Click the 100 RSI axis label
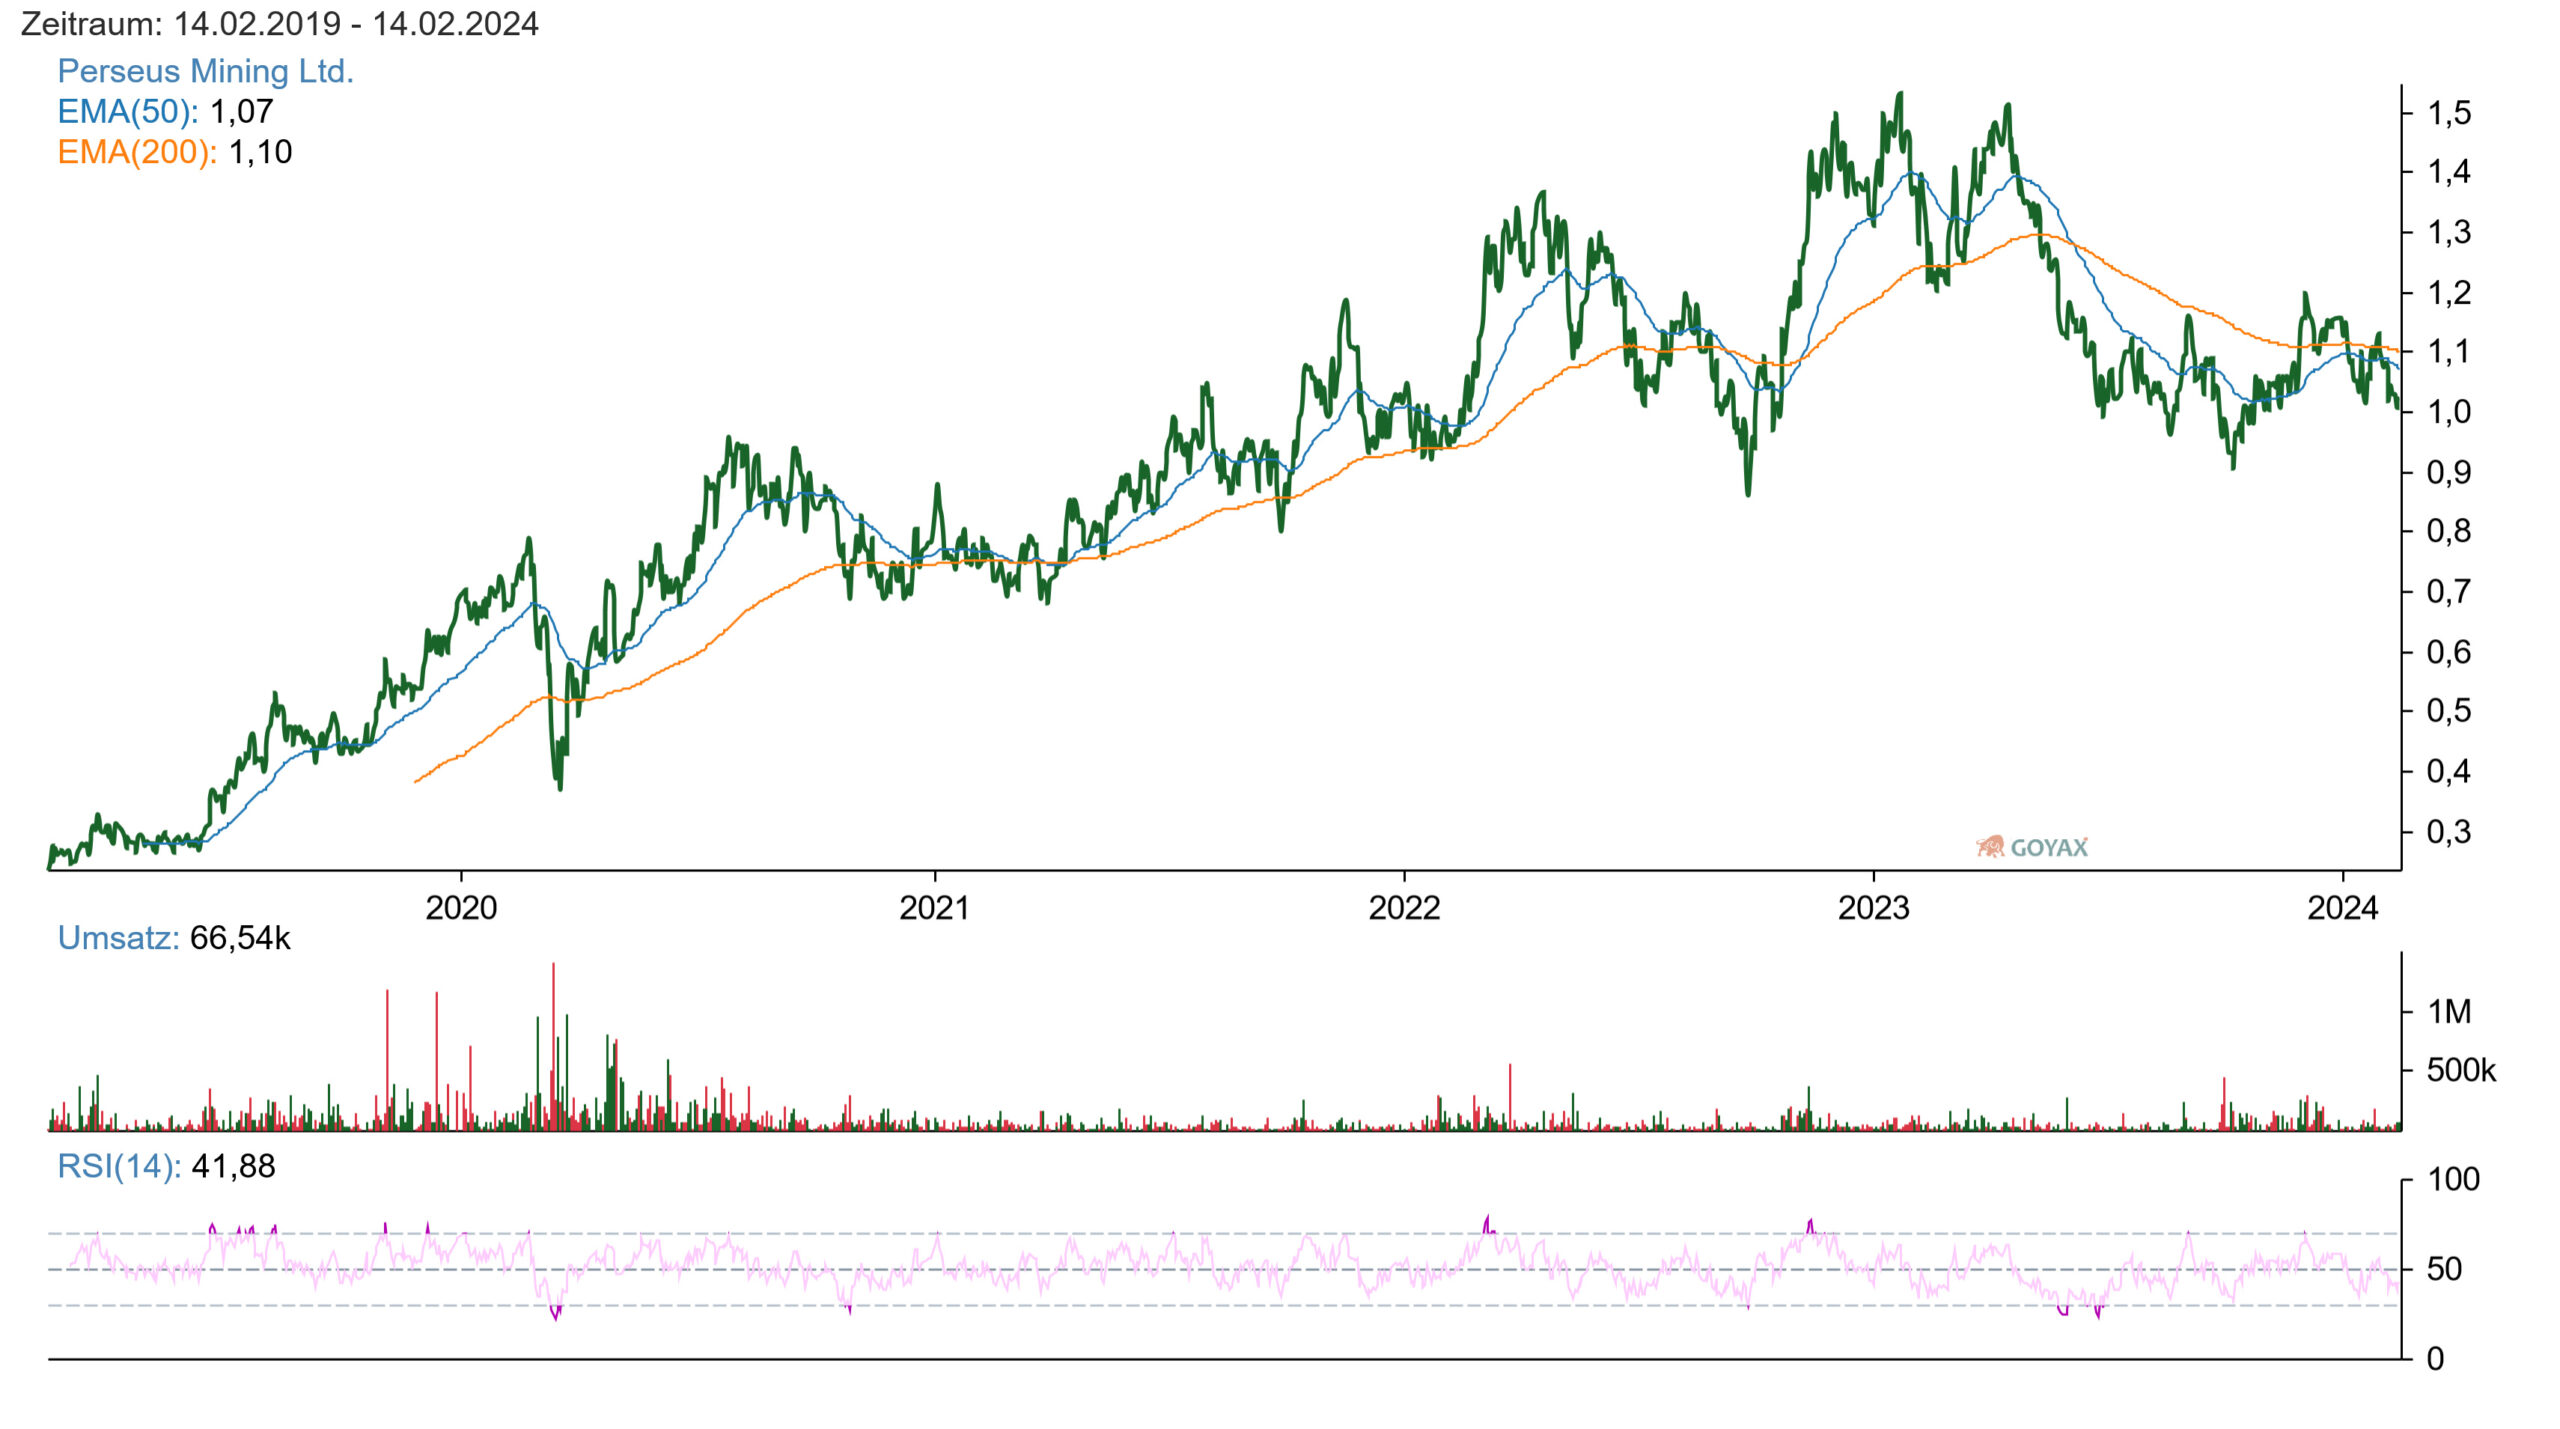Screen dimensions: 2560x1429 [x=2454, y=1180]
